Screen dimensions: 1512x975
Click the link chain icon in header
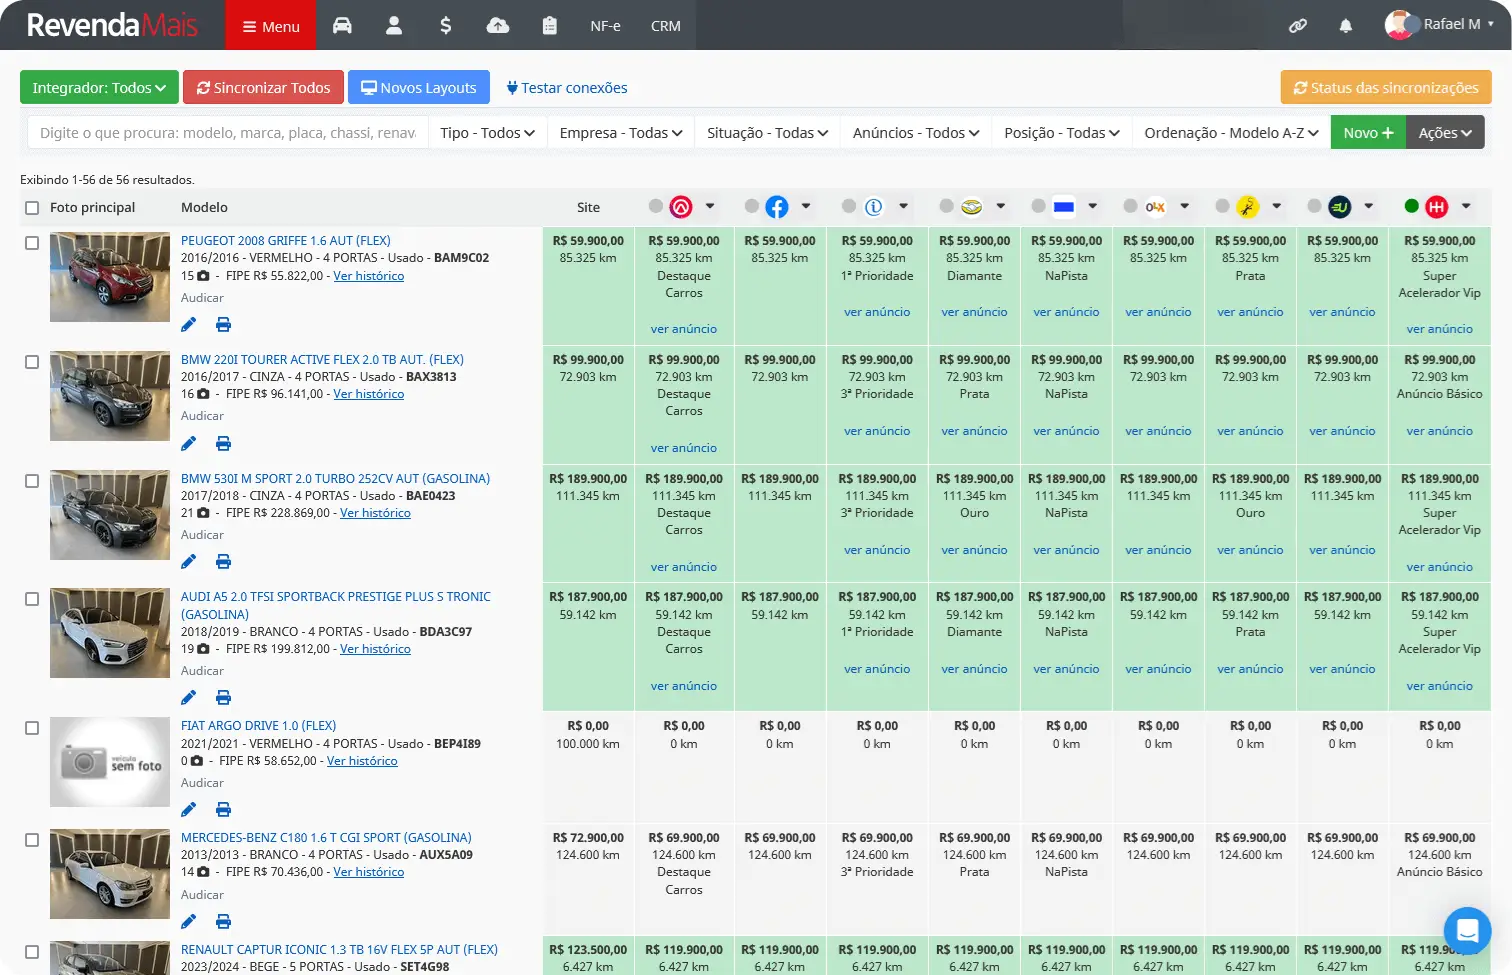(1298, 26)
